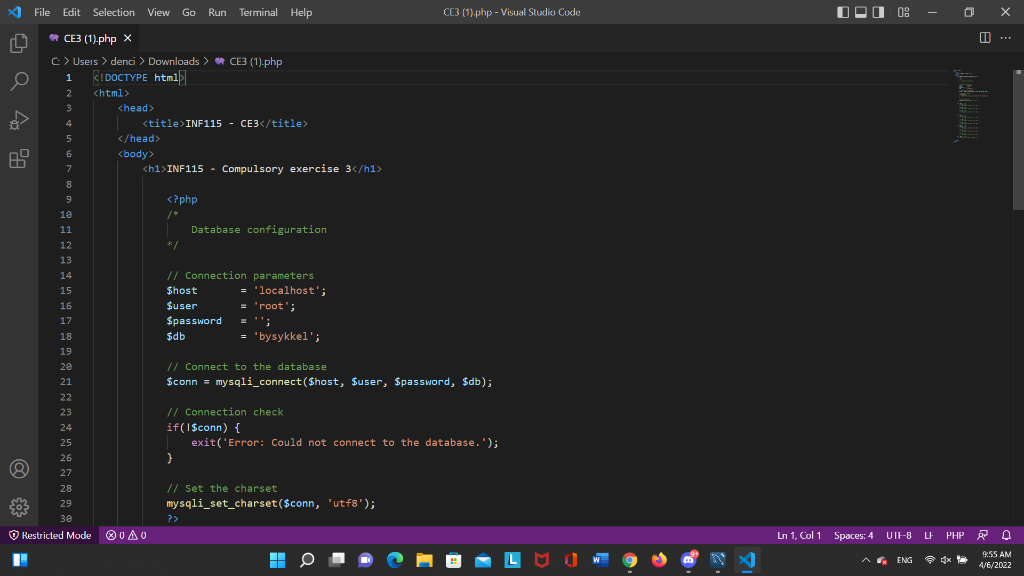Select the CE3 (1).php editor tab
The width and height of the screenshot is (1024, 576).
point(90,38)
